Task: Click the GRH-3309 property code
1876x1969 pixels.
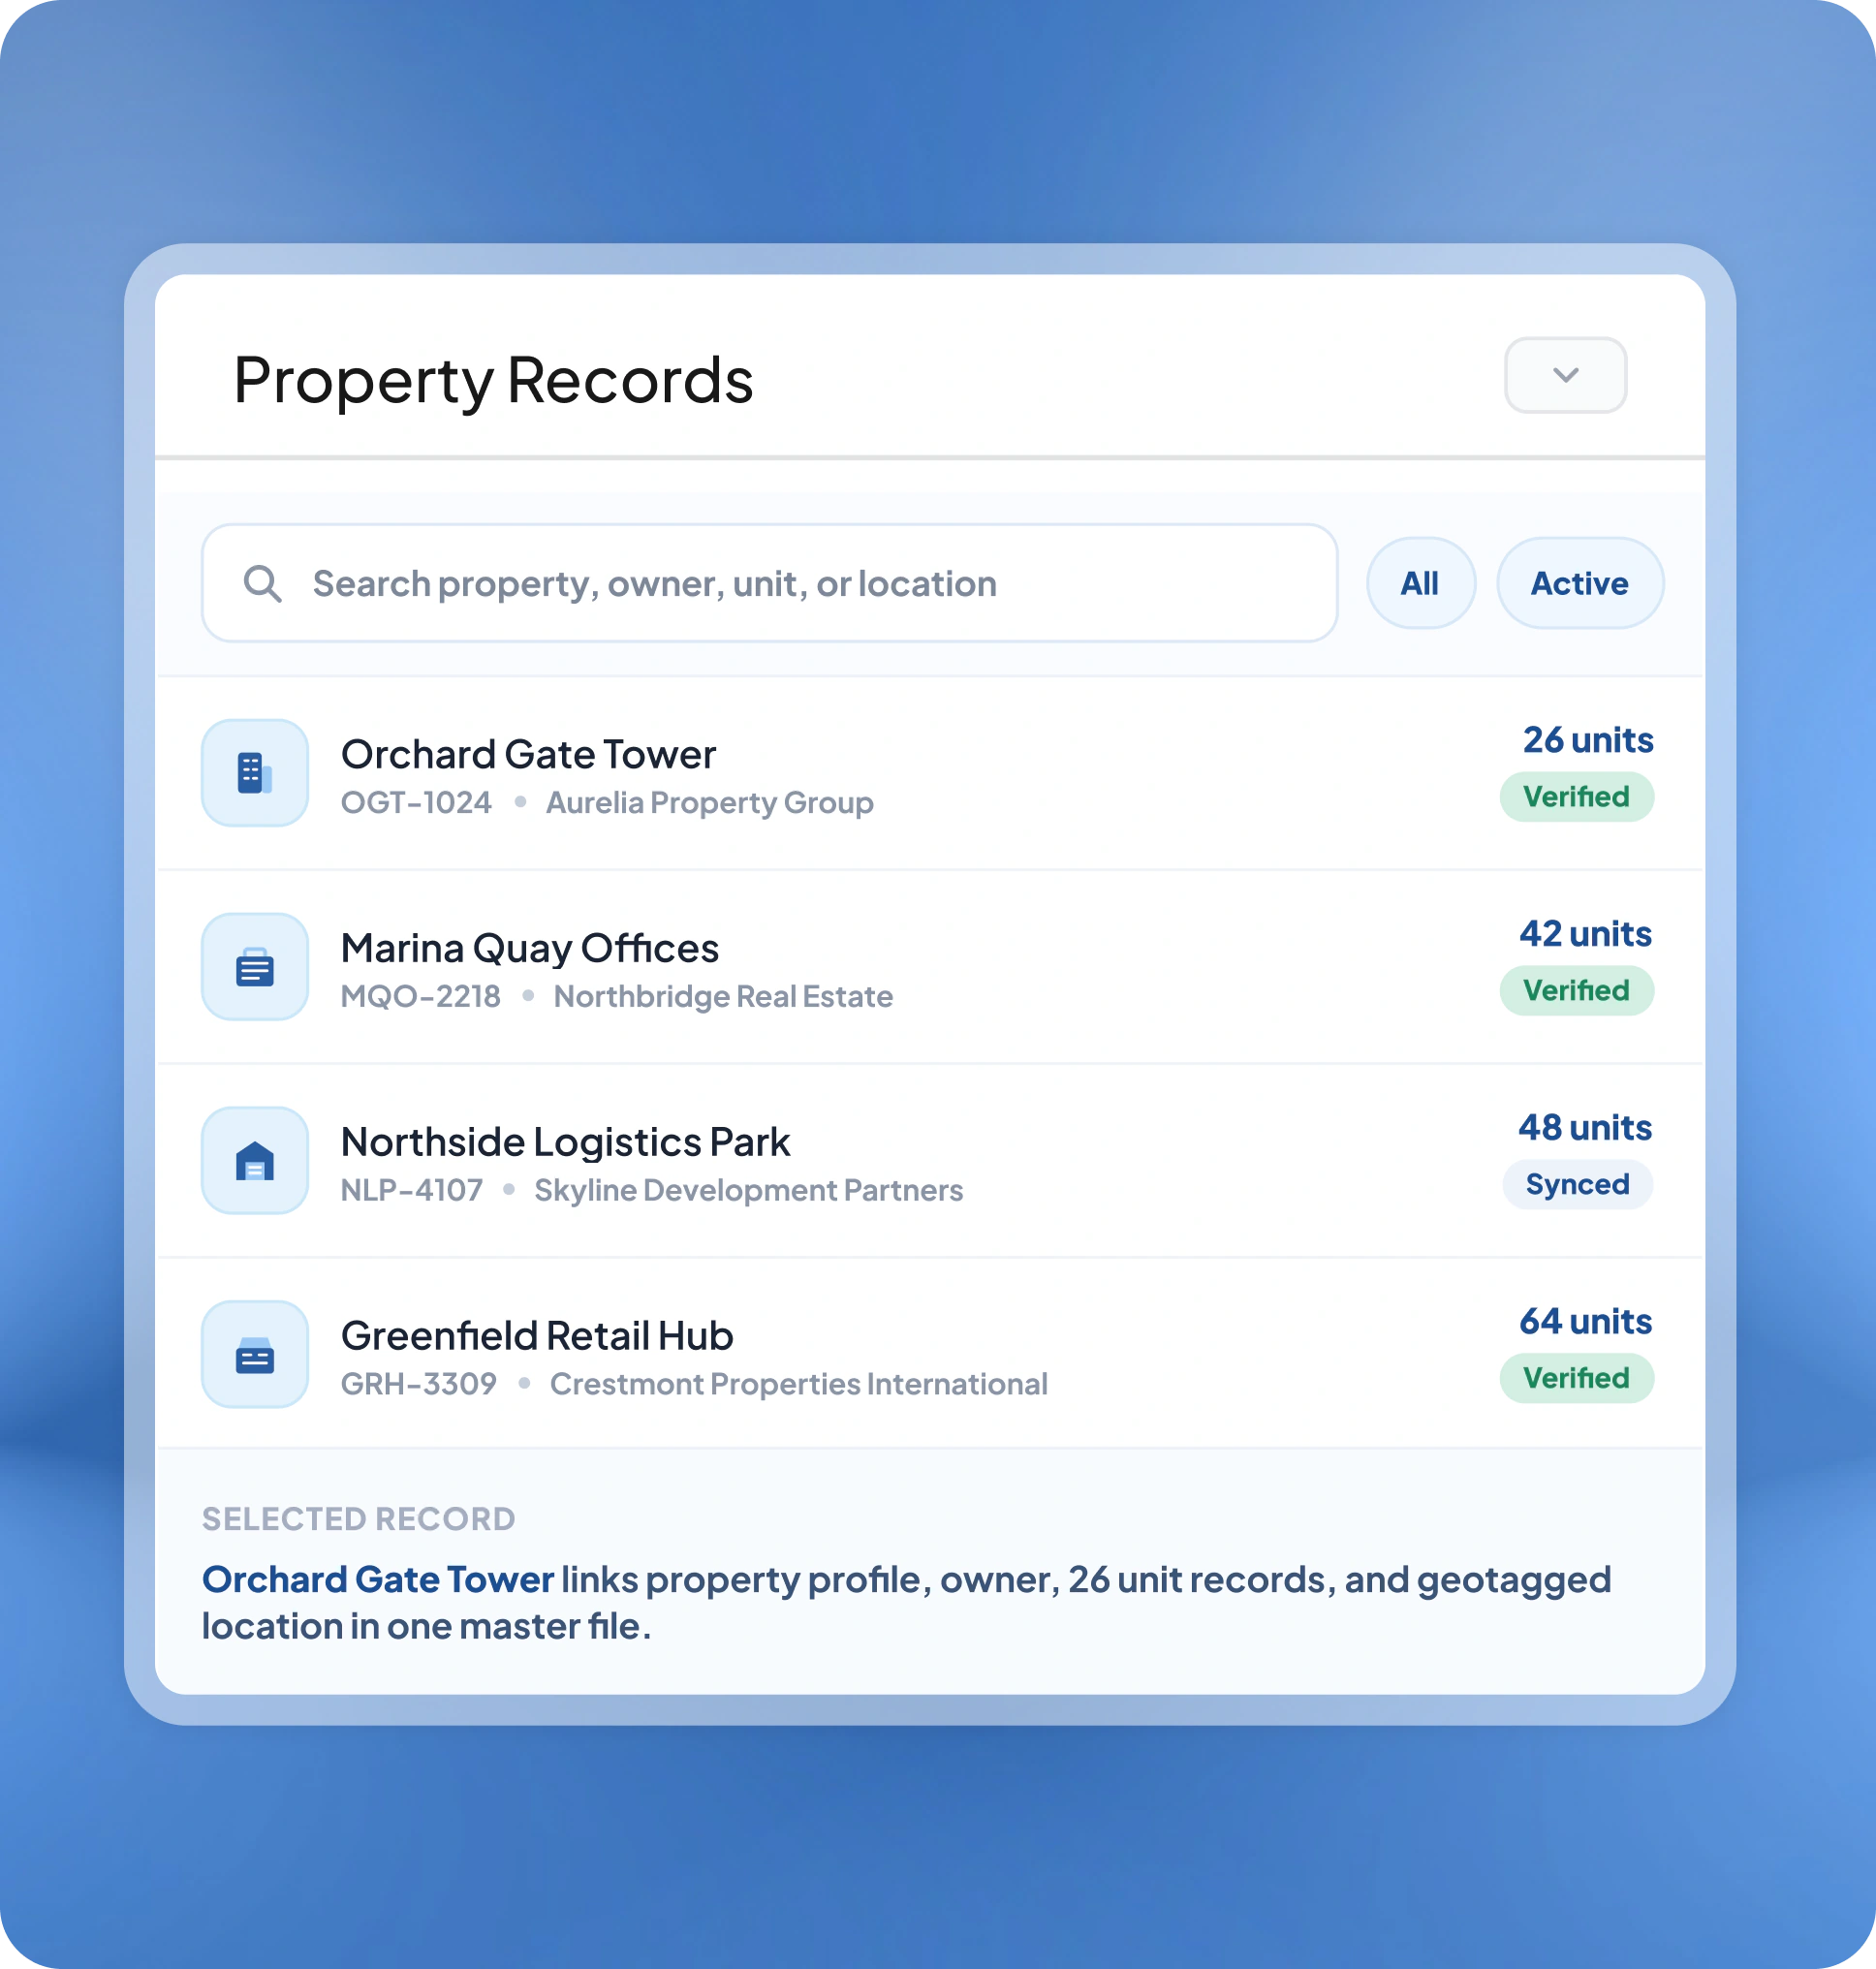Action: click(418, 1384)
